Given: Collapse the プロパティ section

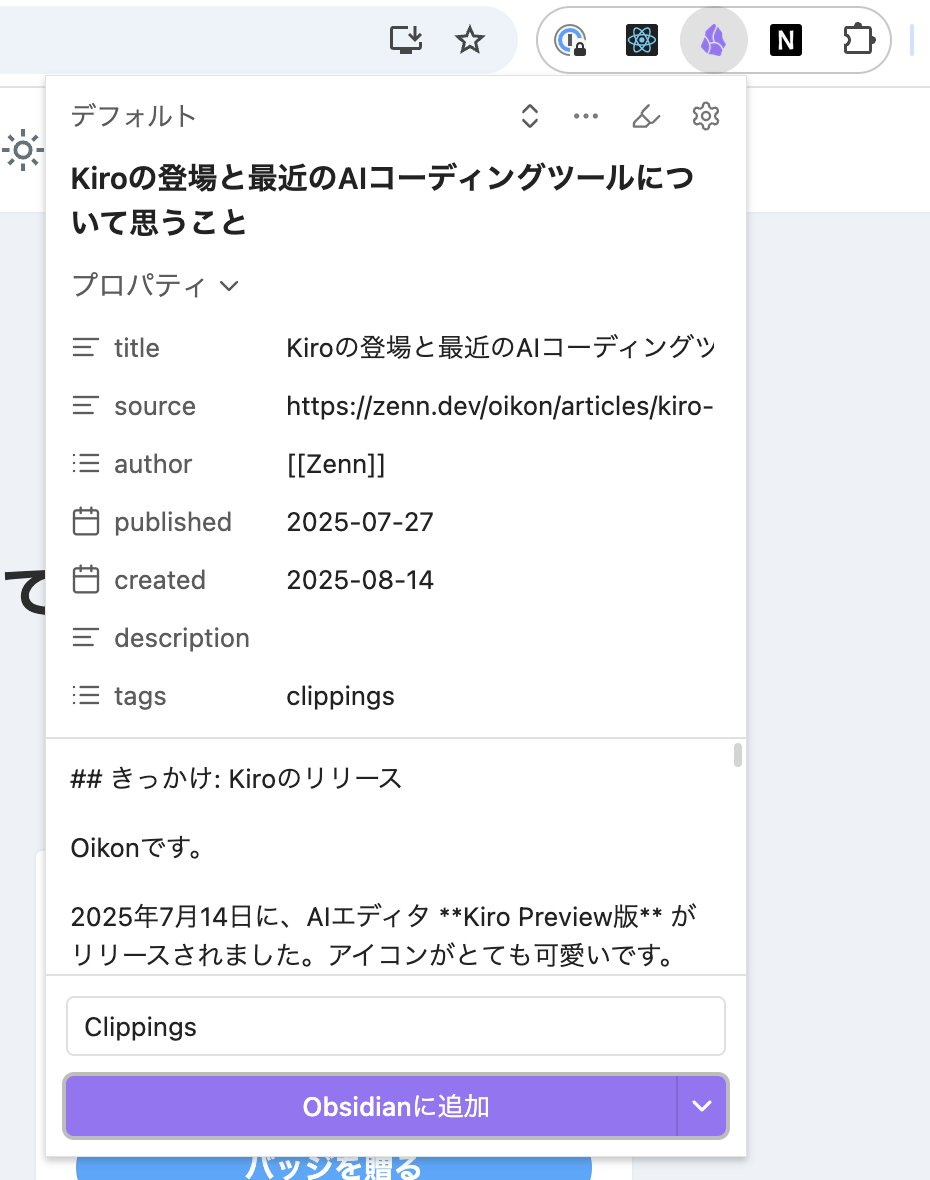Looking at the screenshot, I should 155,286.
